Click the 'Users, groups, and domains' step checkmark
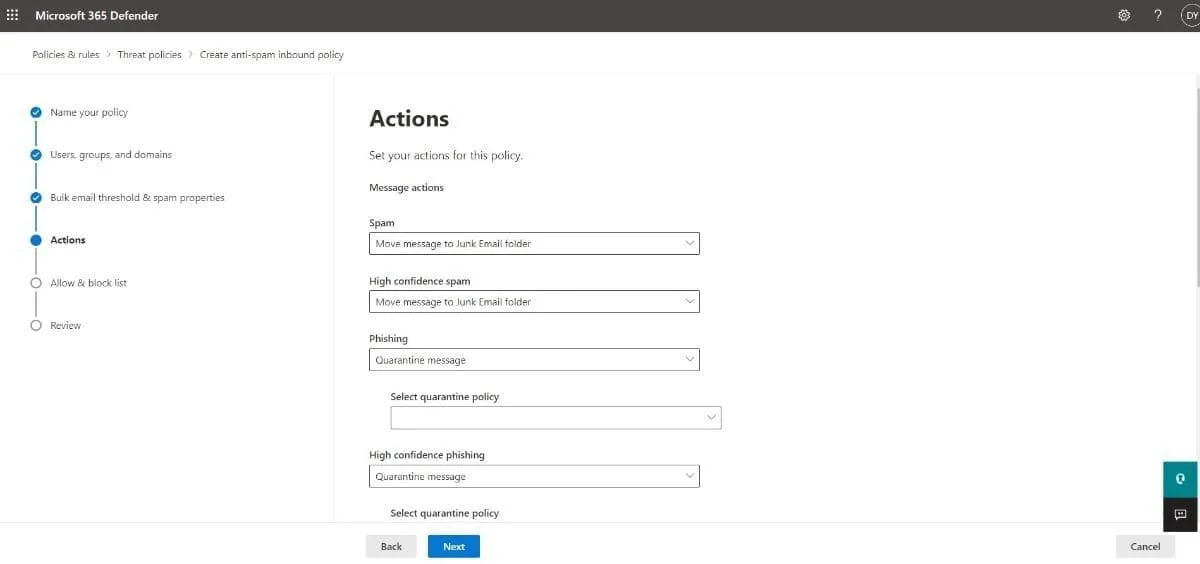This screenshot has height=564, width=1200. click(x=36, y=155)
